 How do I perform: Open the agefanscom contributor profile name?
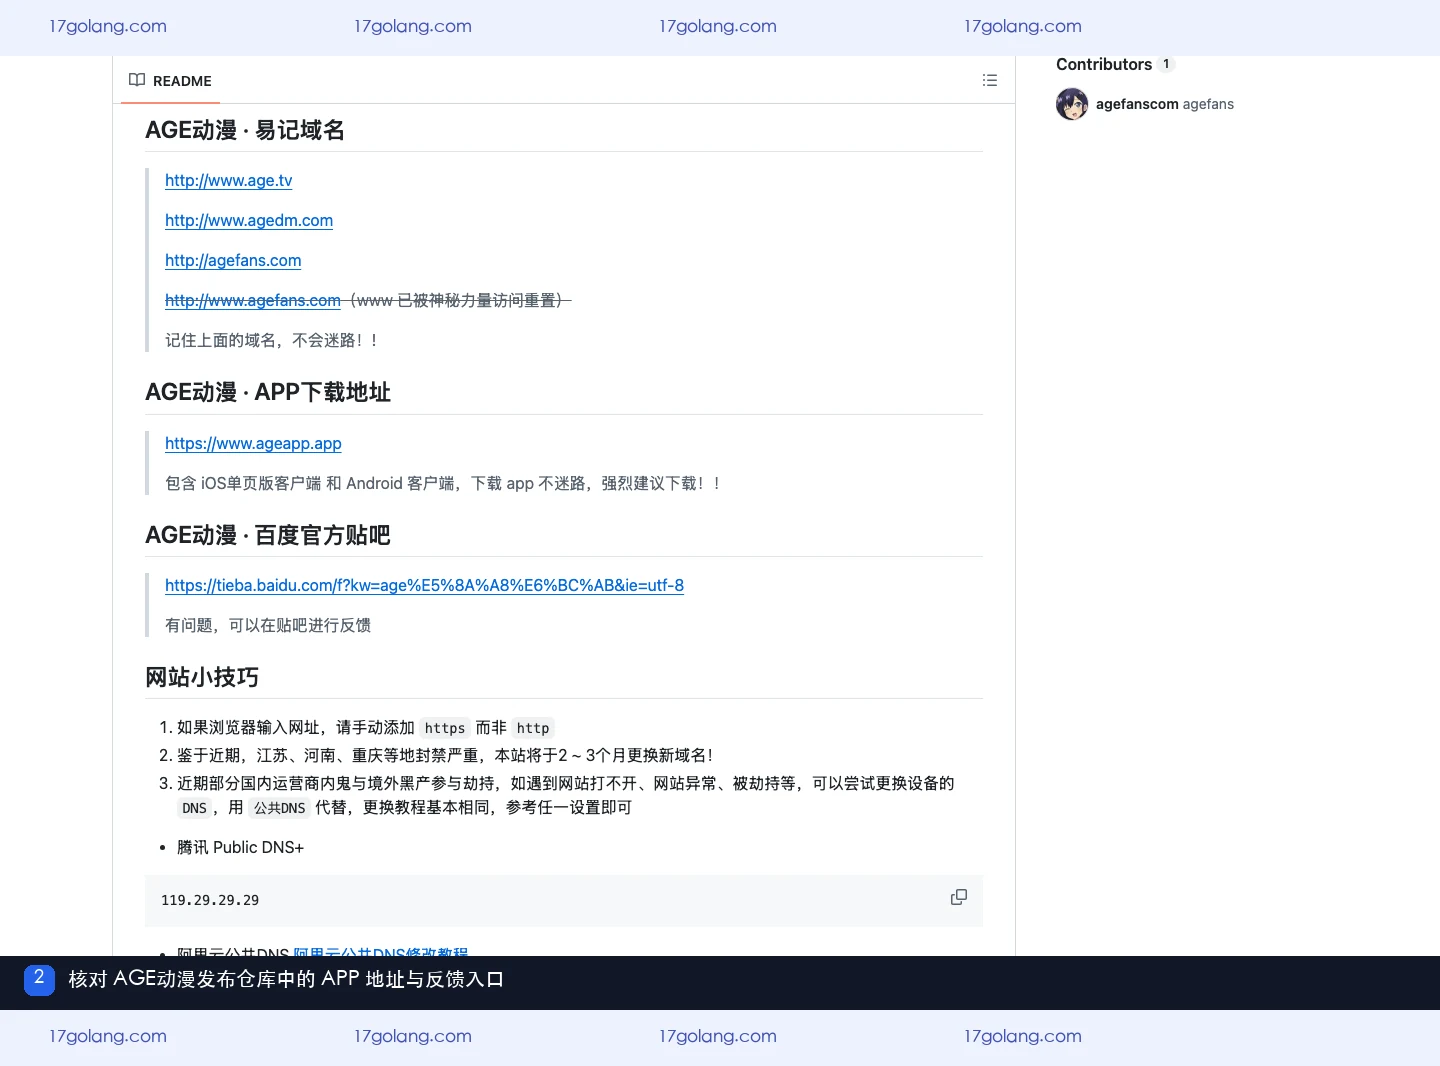click(x=1137, y=104)
